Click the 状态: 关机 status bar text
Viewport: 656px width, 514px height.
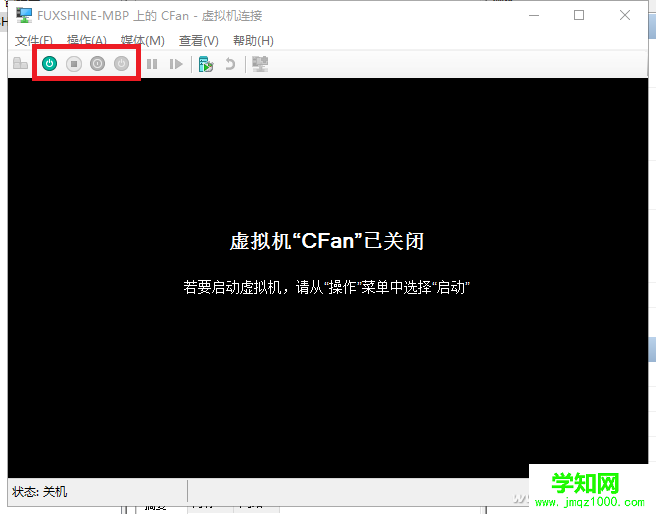tap(39, 492)
